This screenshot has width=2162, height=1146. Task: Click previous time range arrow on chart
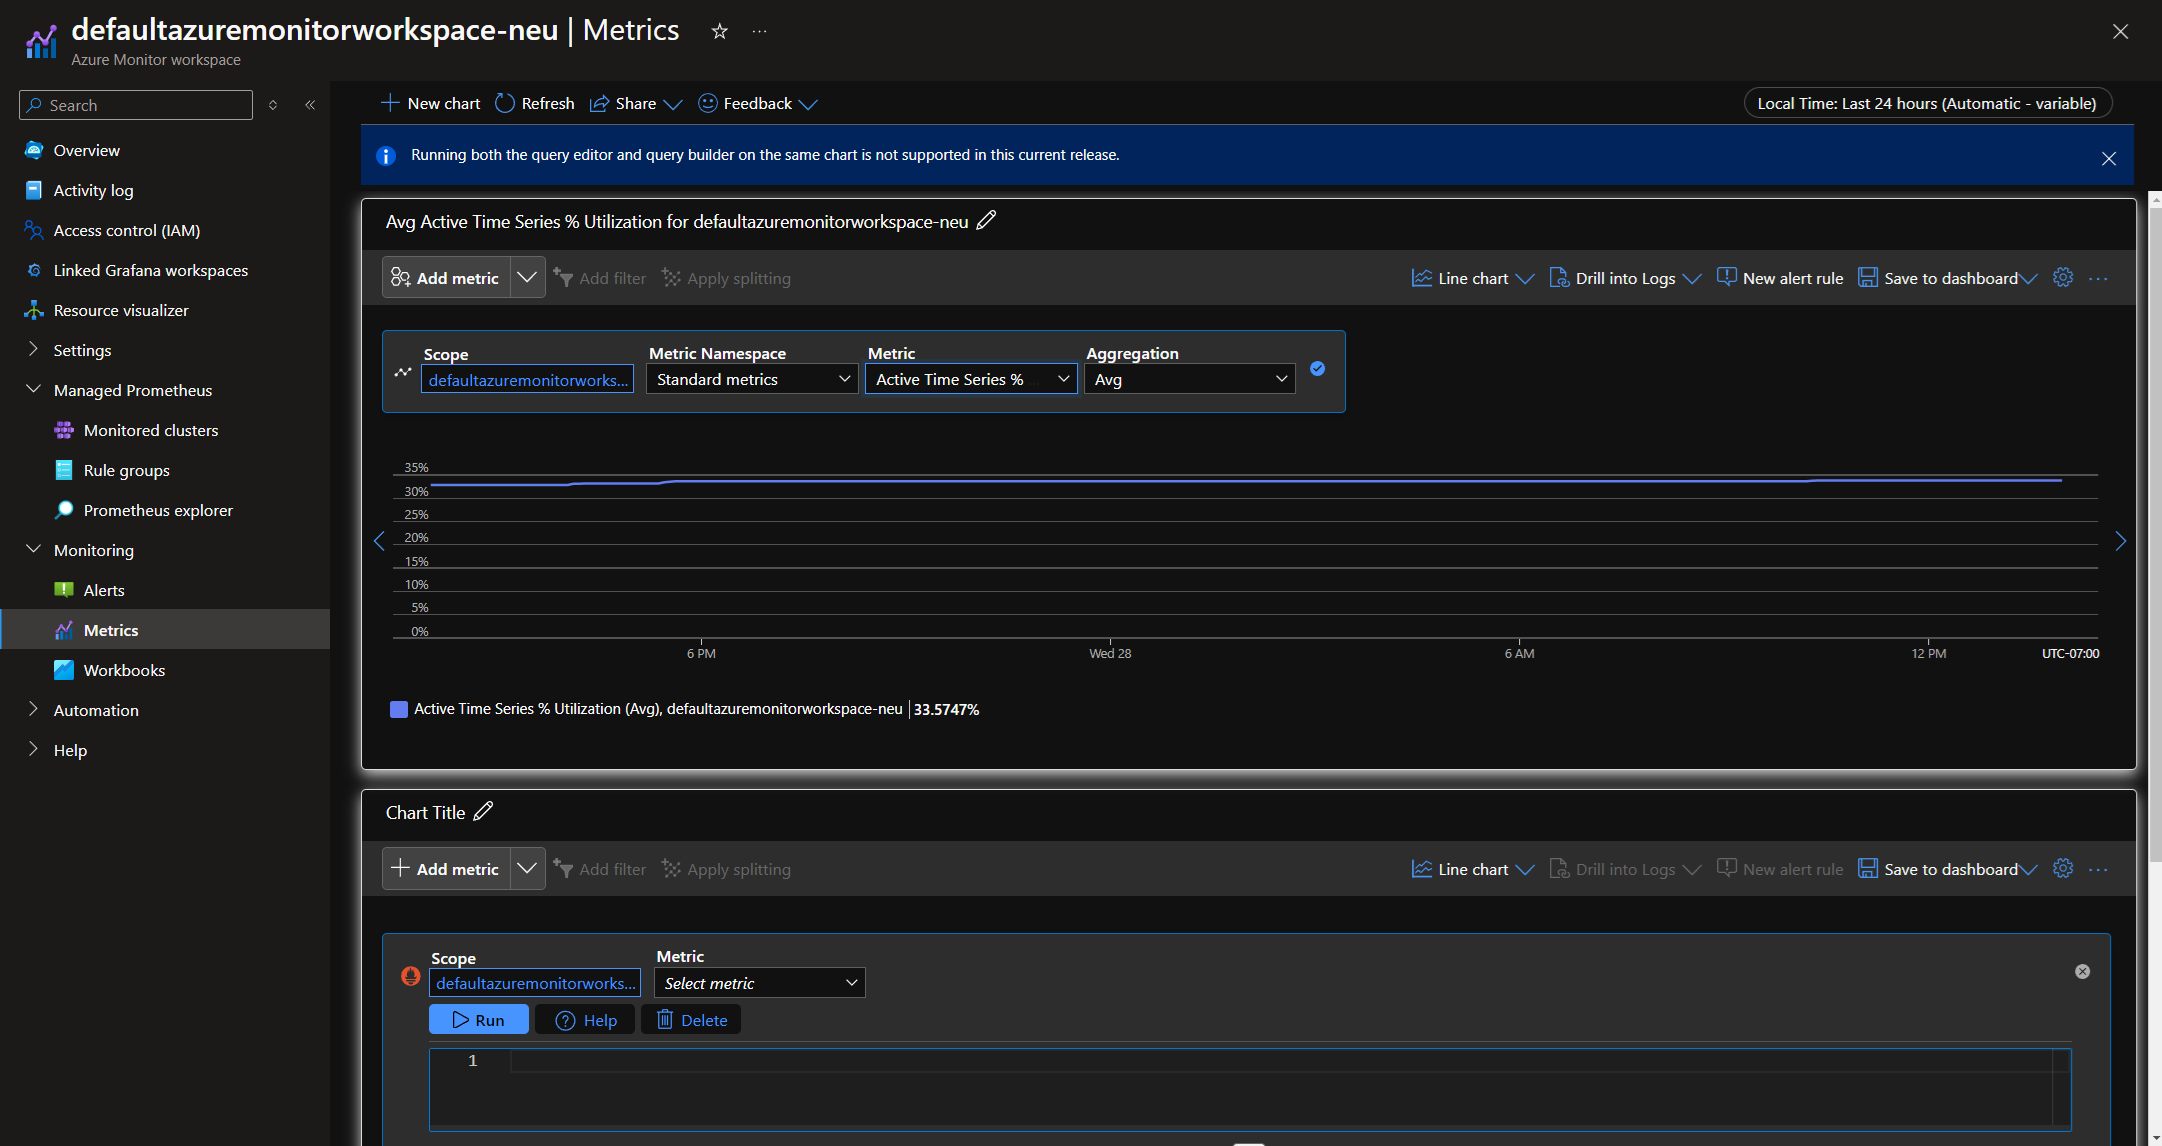click(x=379, y=541)
